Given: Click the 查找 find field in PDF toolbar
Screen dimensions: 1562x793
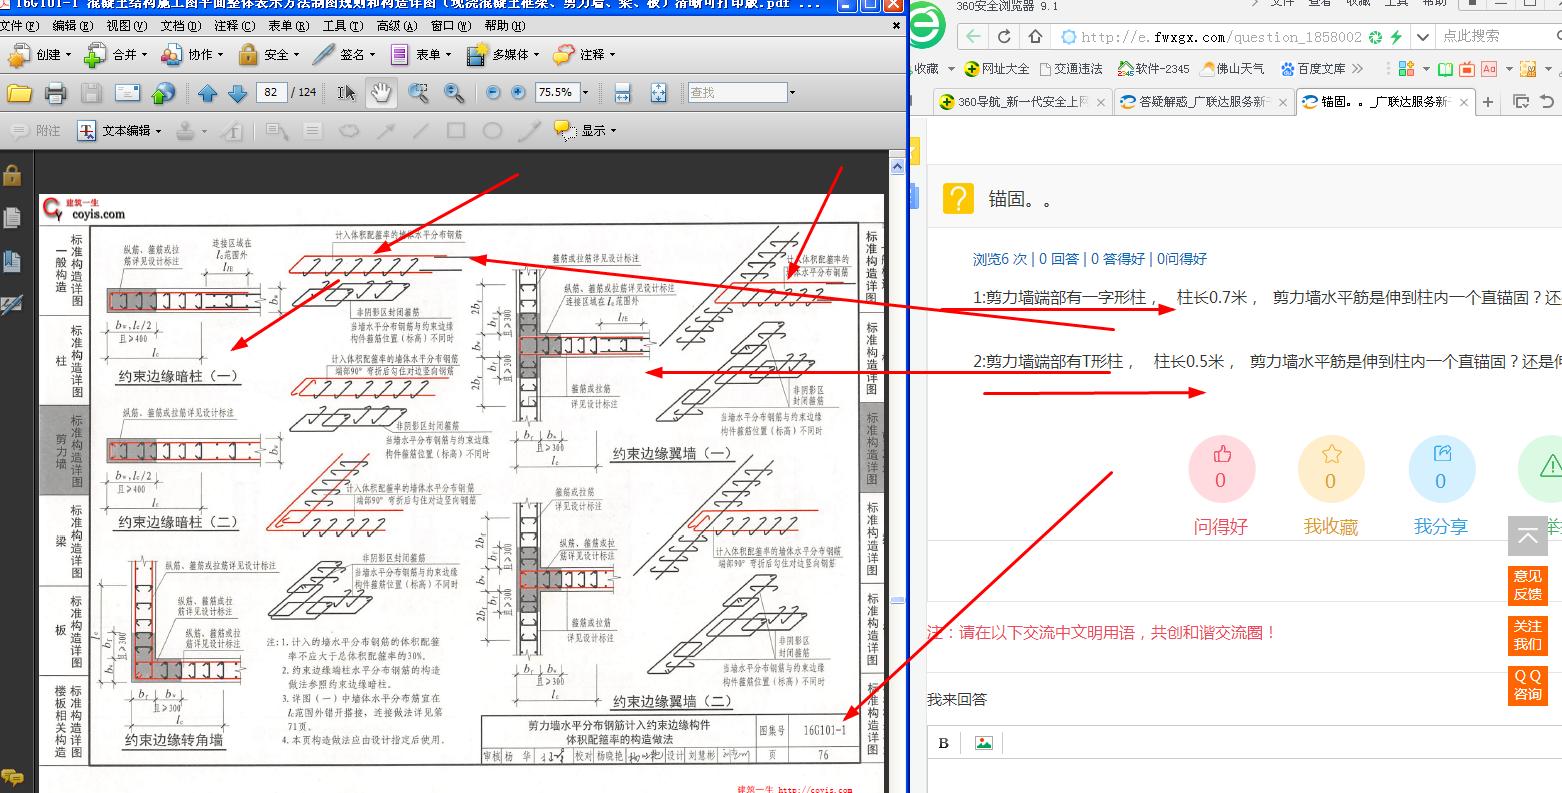Looking at the screenshot, I should (x=737, y=92).
